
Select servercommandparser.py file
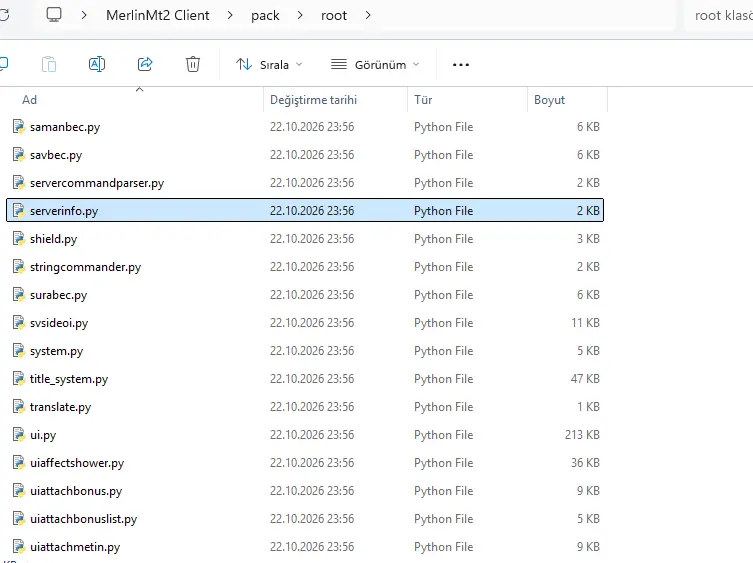305,183
